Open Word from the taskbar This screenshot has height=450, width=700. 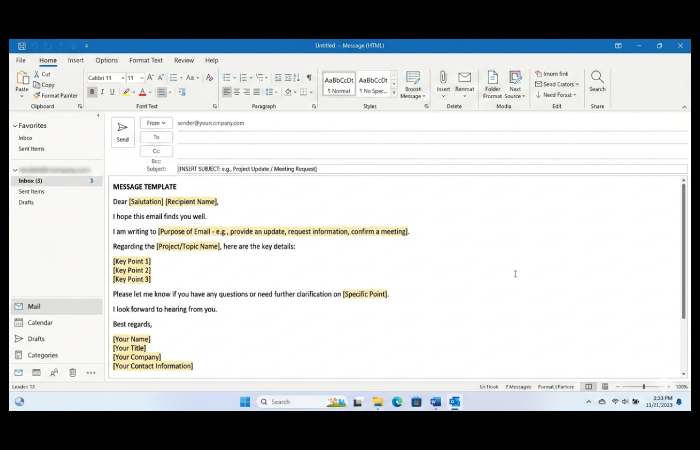[x=436, y=402]
